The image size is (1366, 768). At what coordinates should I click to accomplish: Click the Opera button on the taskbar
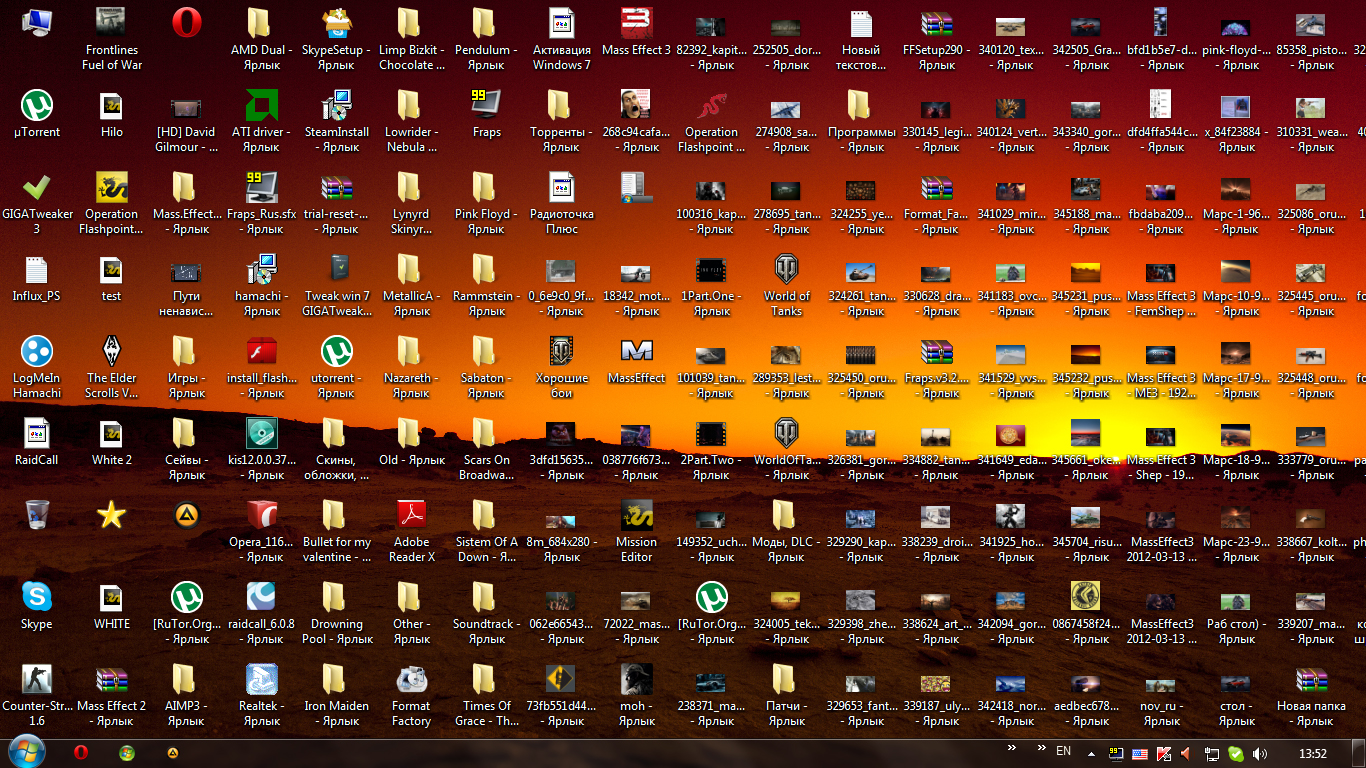click(80, 753)
